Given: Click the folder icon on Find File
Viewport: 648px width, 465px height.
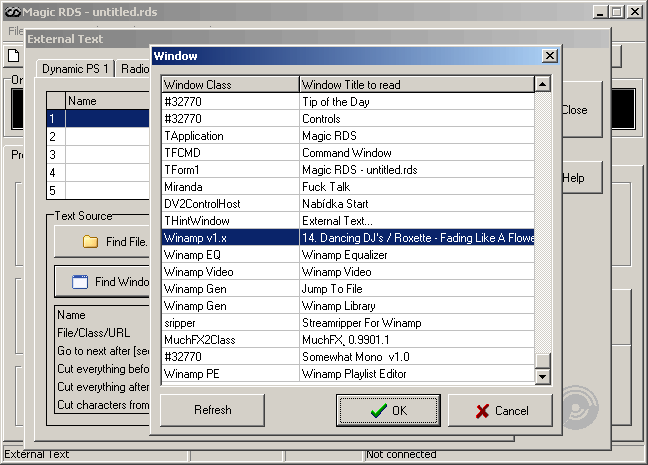Looking at the screenshot, I should [x=90, y=241].
